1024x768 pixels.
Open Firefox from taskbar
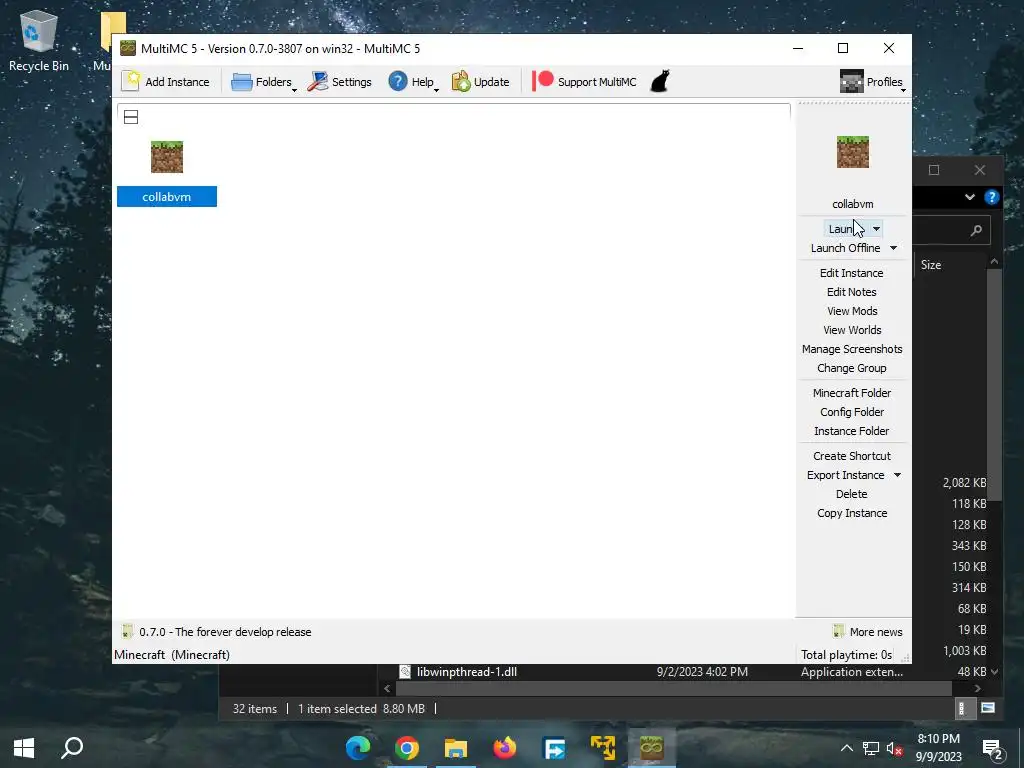[x=505, y=748]
